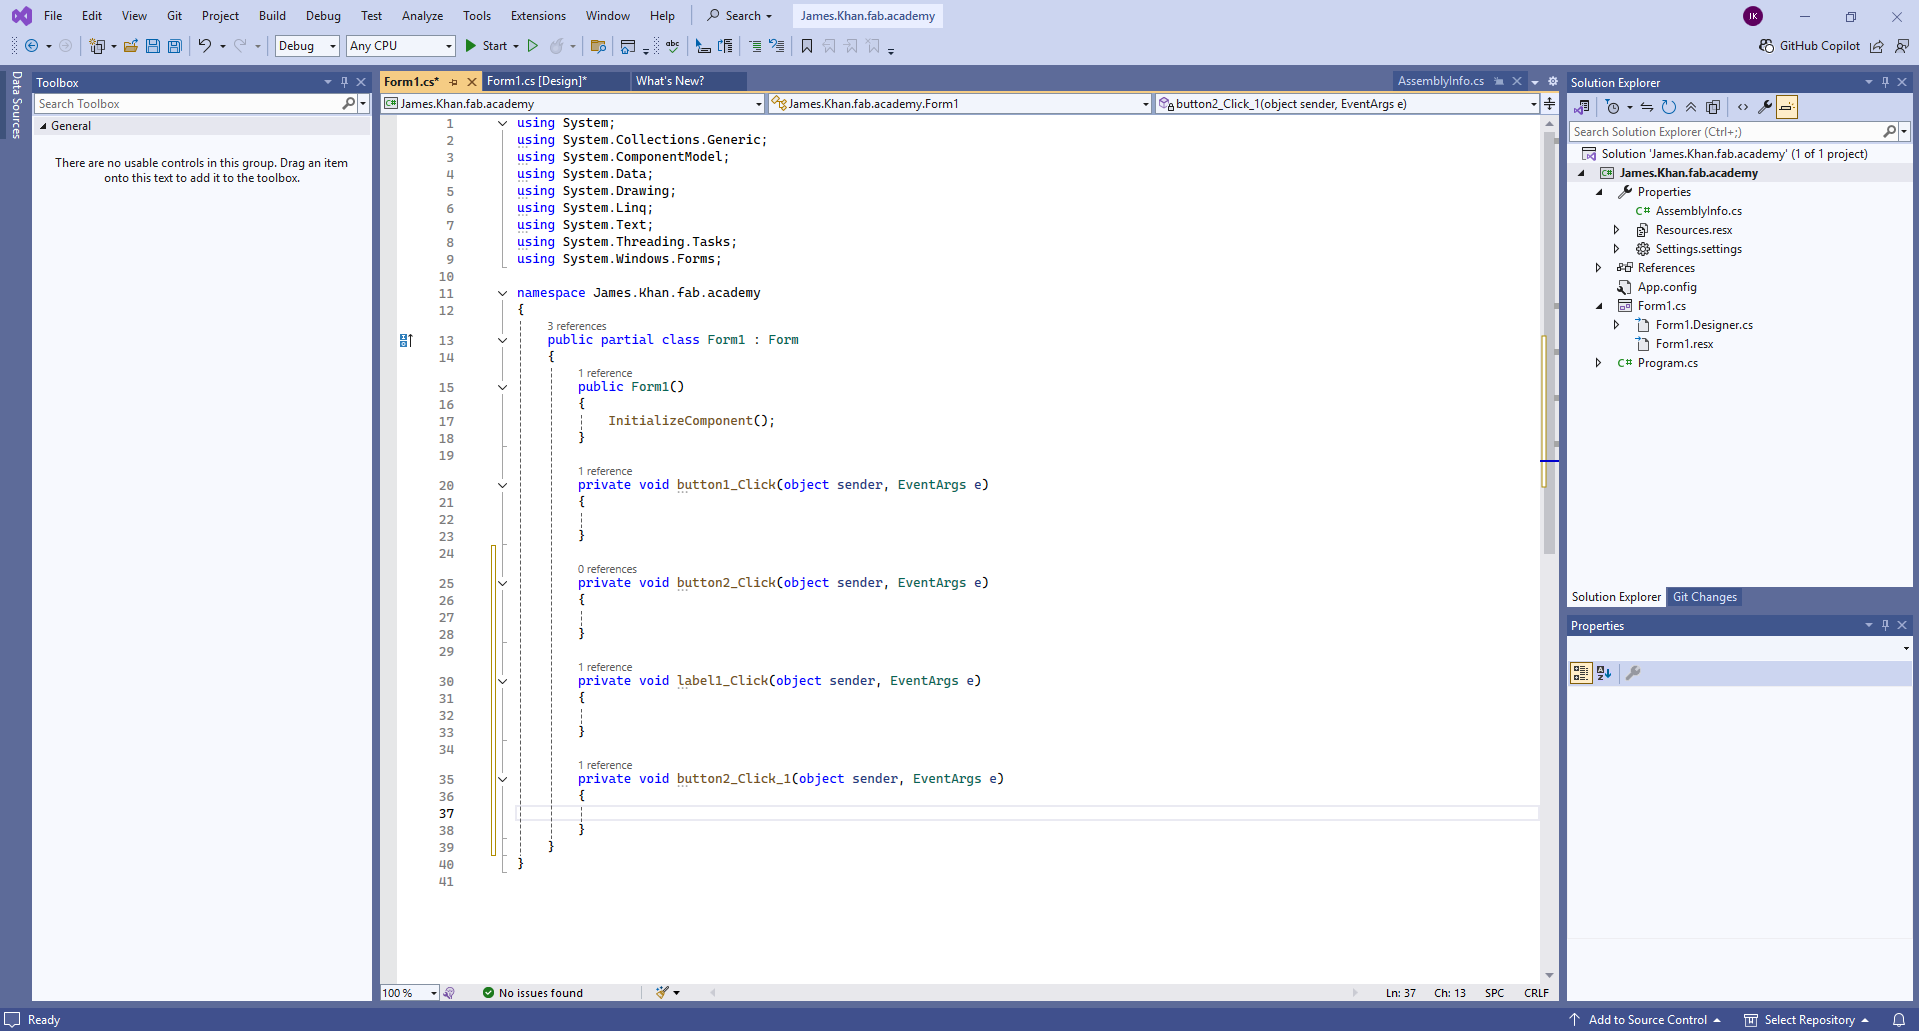Viewport: 1919px width, 1031px height.
Task: Open the James.Khan.fab.academy.Form1 class dropdown
Action: (960, 104)
